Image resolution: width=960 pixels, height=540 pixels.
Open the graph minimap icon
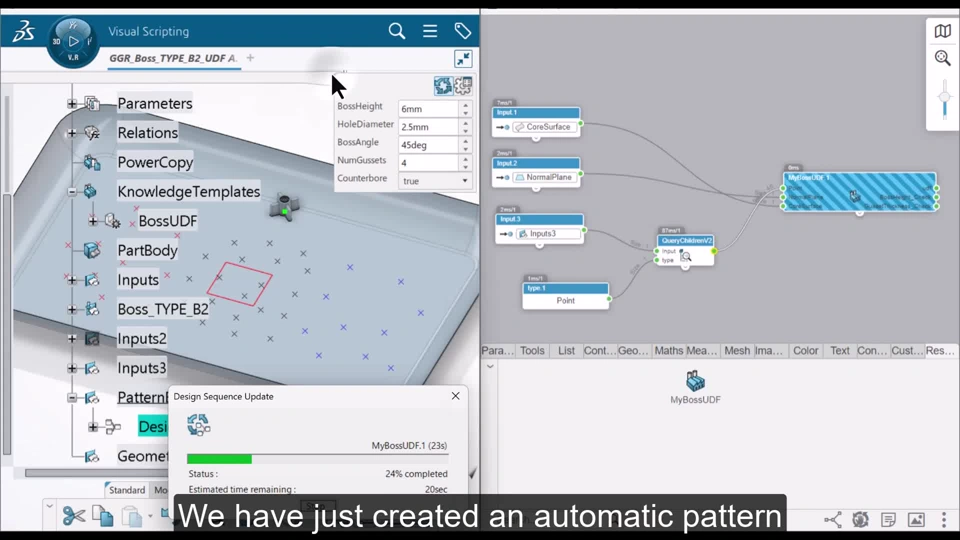(942, 31)
